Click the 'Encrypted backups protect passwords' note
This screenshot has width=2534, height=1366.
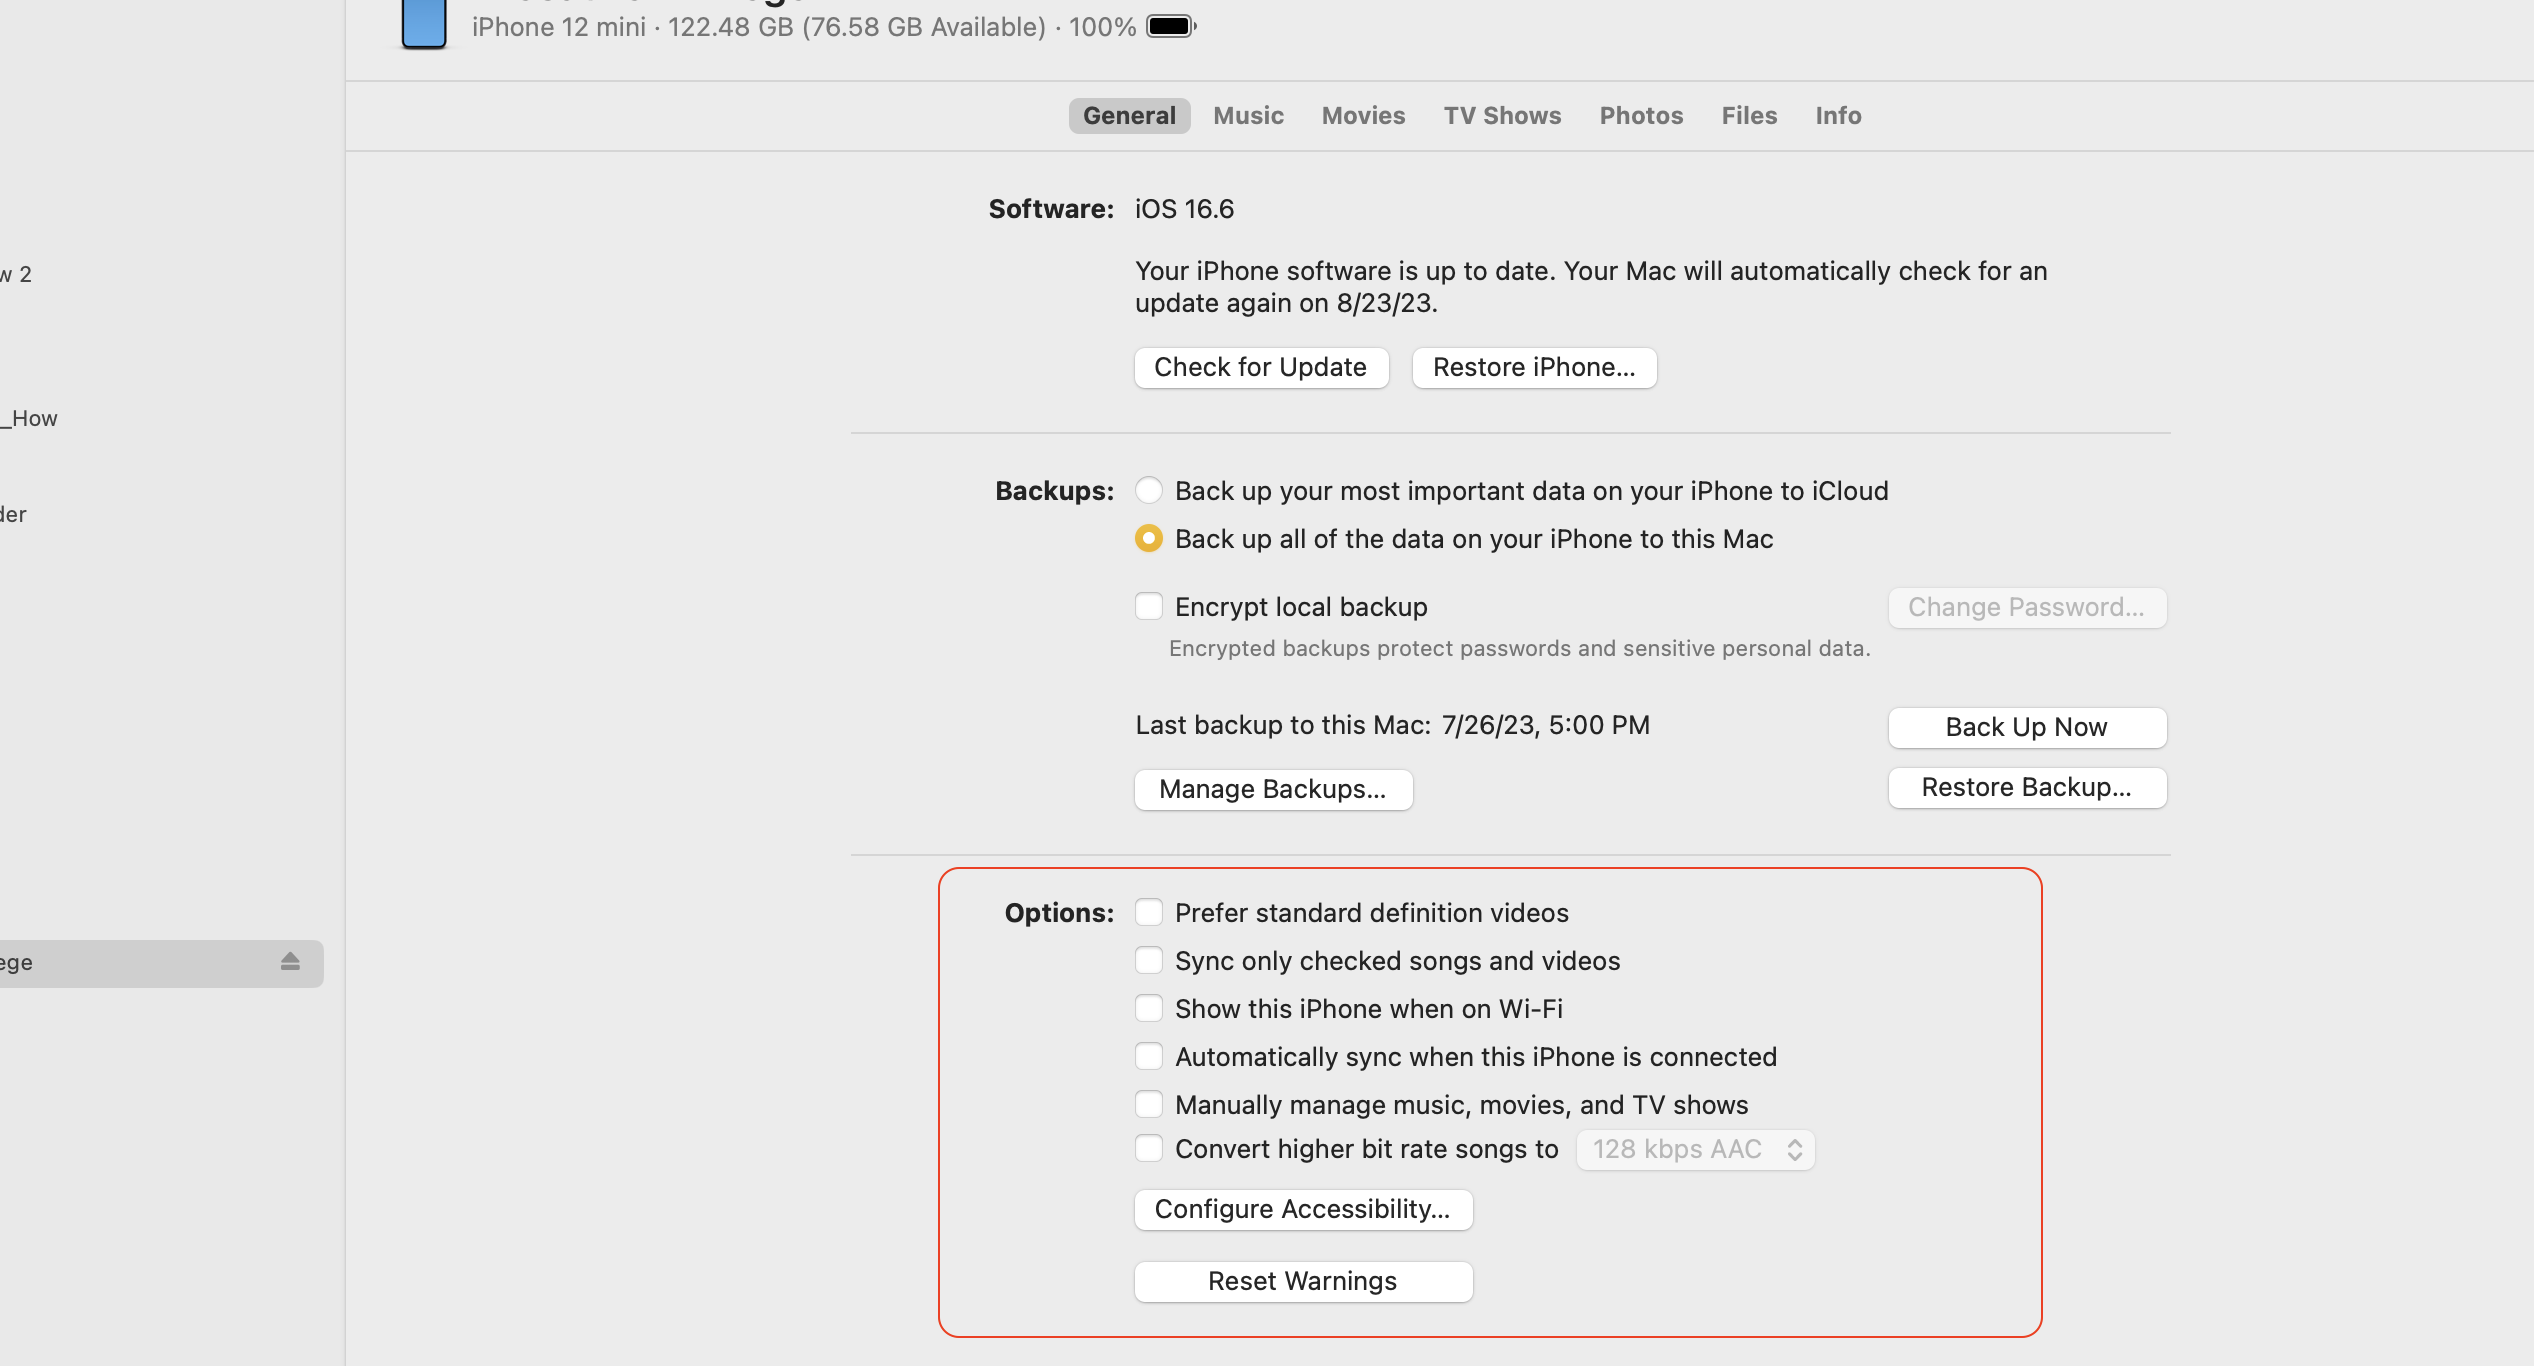tap(1519, 648)
